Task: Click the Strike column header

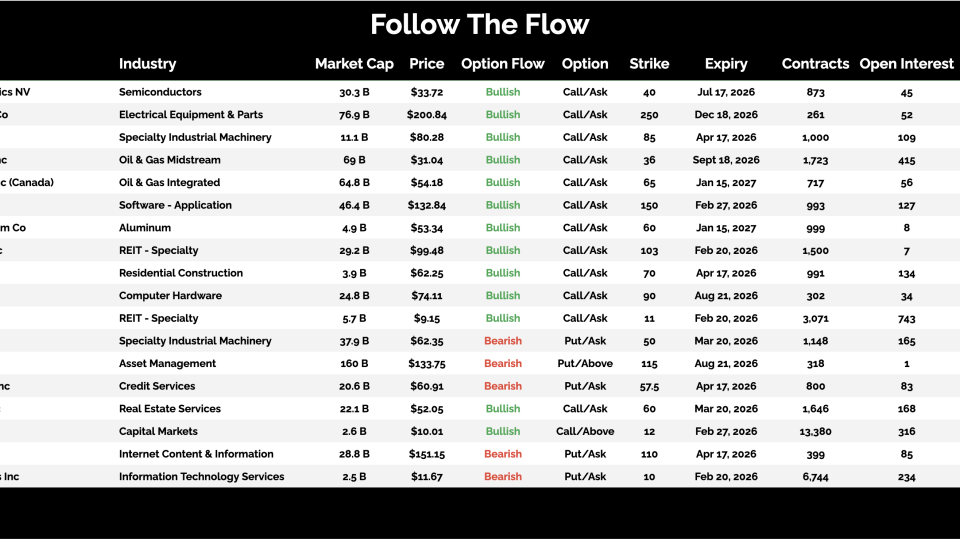Action: point(649,64)
